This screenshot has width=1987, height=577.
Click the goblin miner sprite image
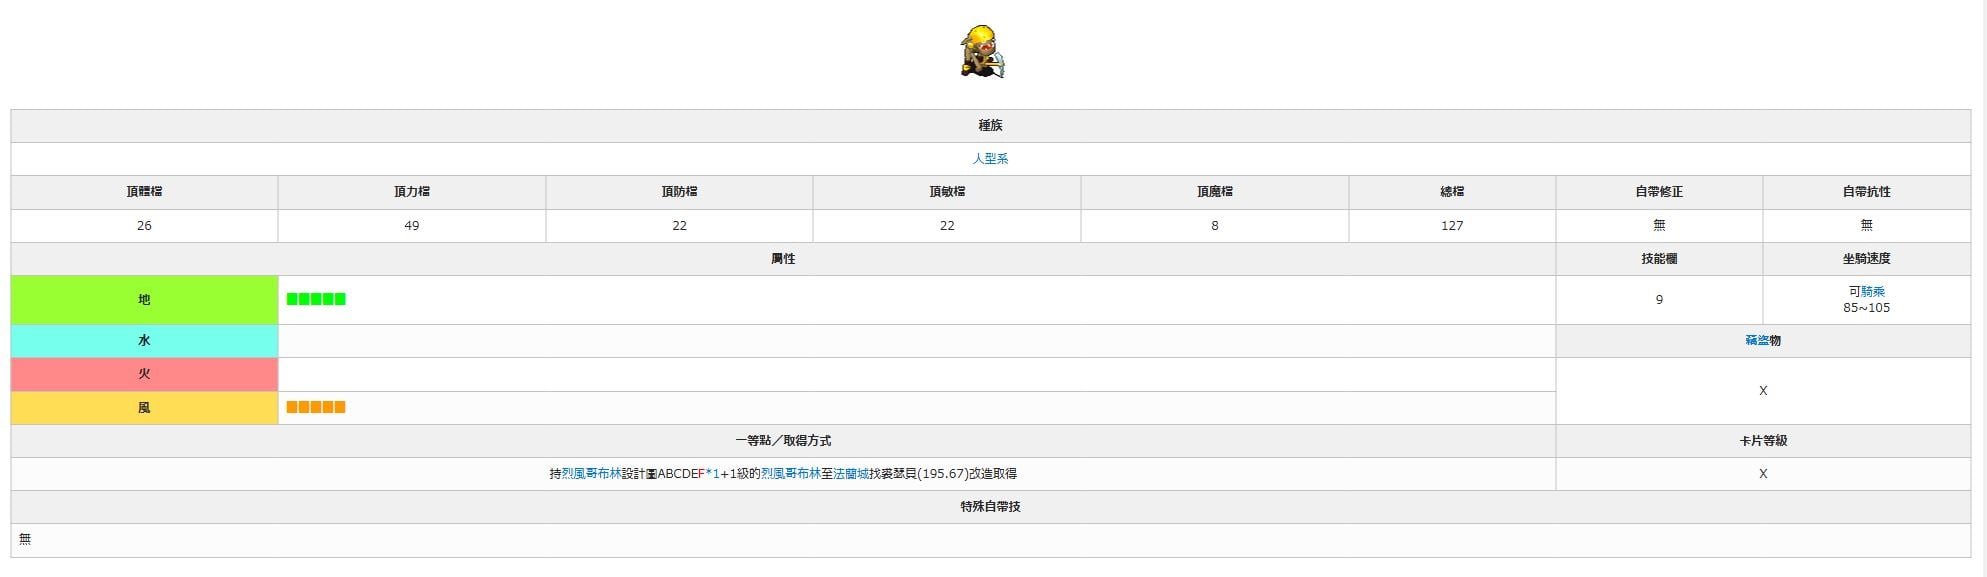(983, 52)
